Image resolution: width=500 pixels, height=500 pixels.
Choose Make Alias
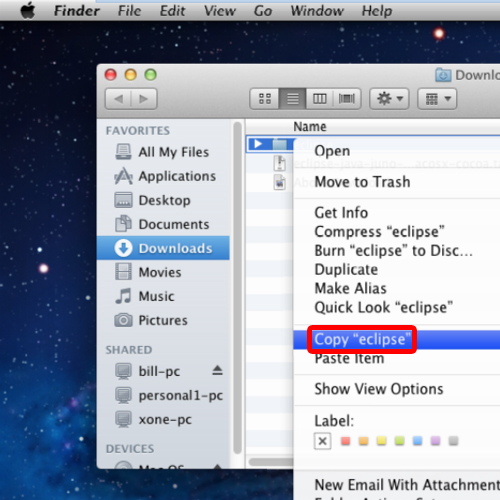pyautogui.click(x=397, y=288)
